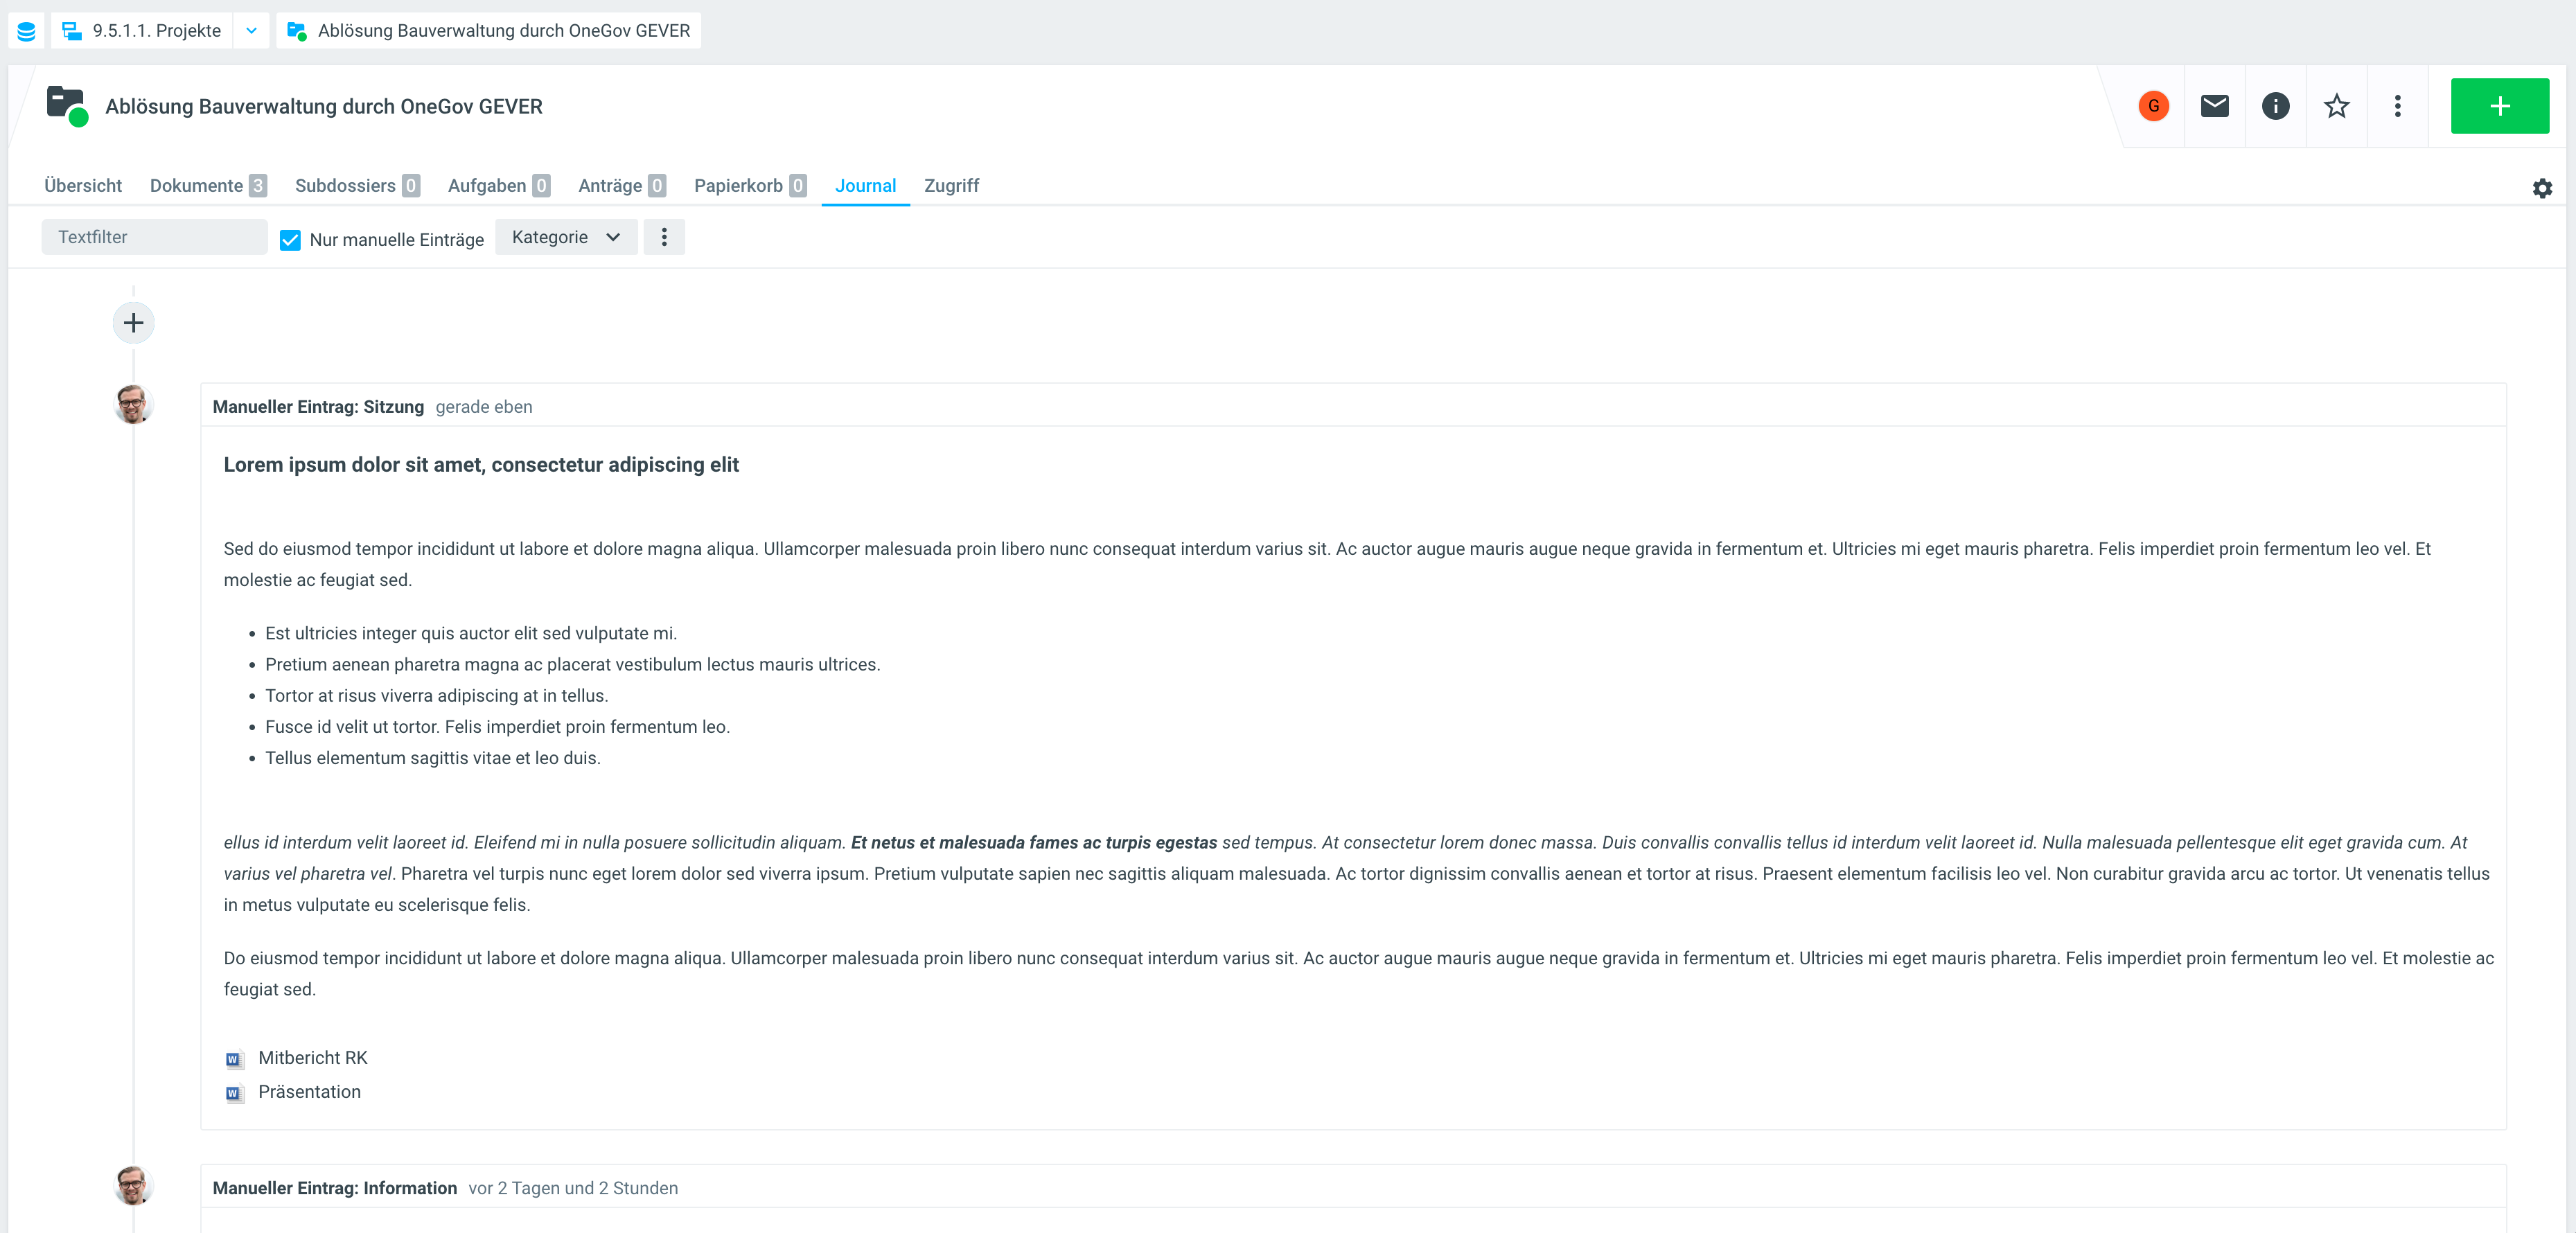Mark dossier as favorite with star icon
The width and height of the screenshot is (2576, 1233).
pos(2336,106)
